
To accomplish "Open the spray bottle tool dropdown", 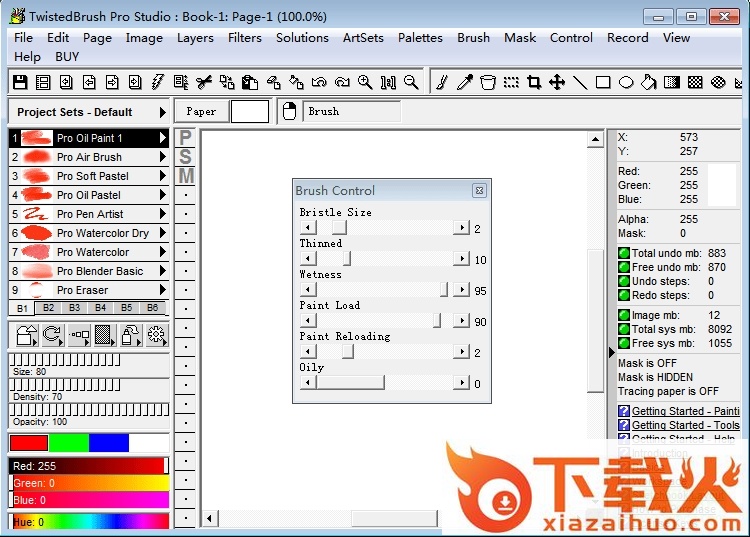I will pos(131,335).
